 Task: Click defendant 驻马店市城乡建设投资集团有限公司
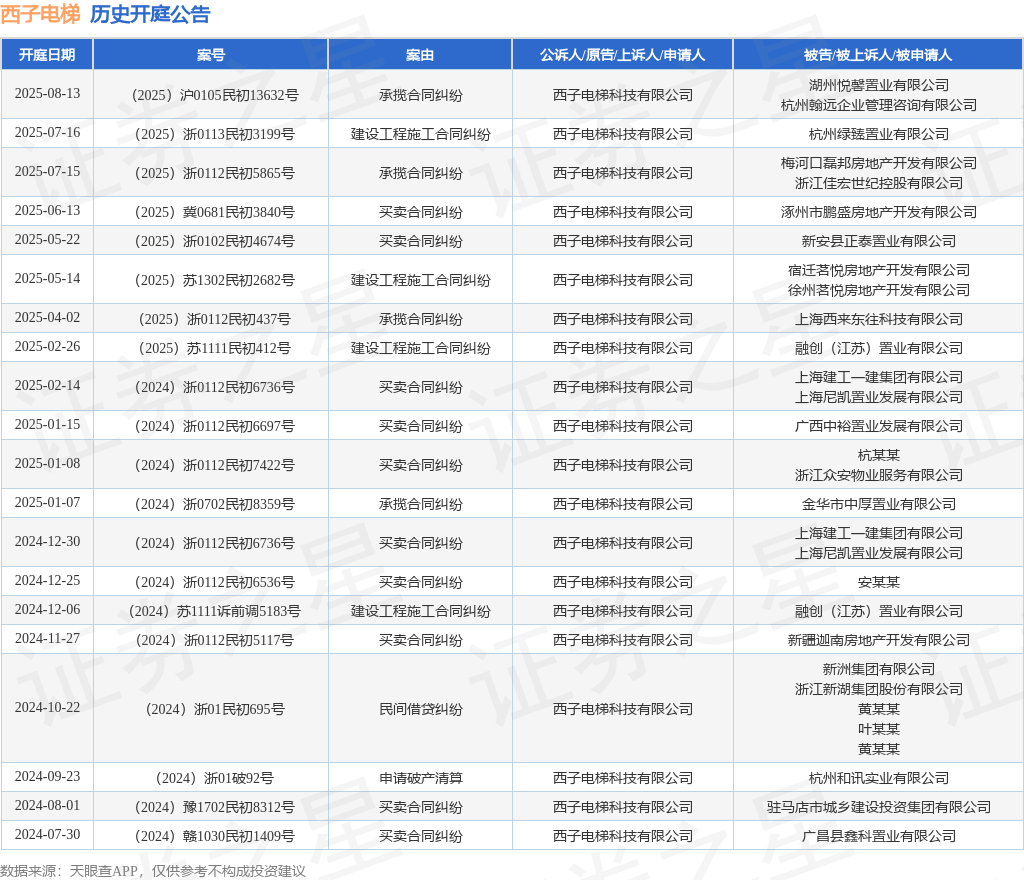coord(878,808)
